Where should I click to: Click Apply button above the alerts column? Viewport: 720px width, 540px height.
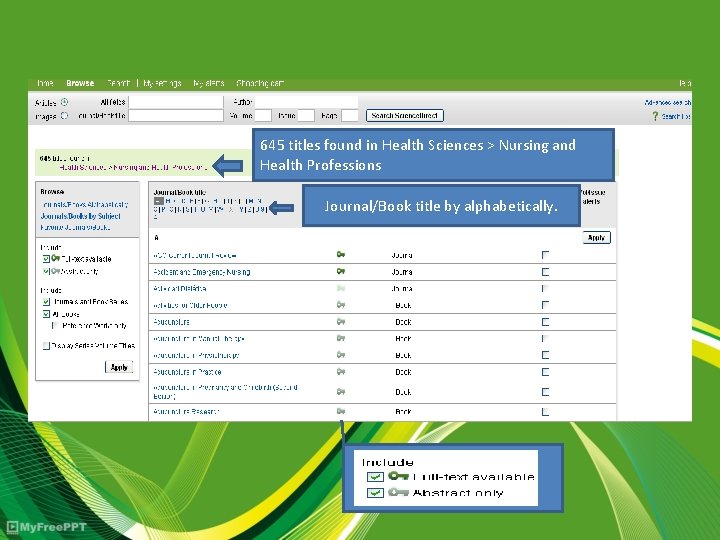[x=596, y=237]
